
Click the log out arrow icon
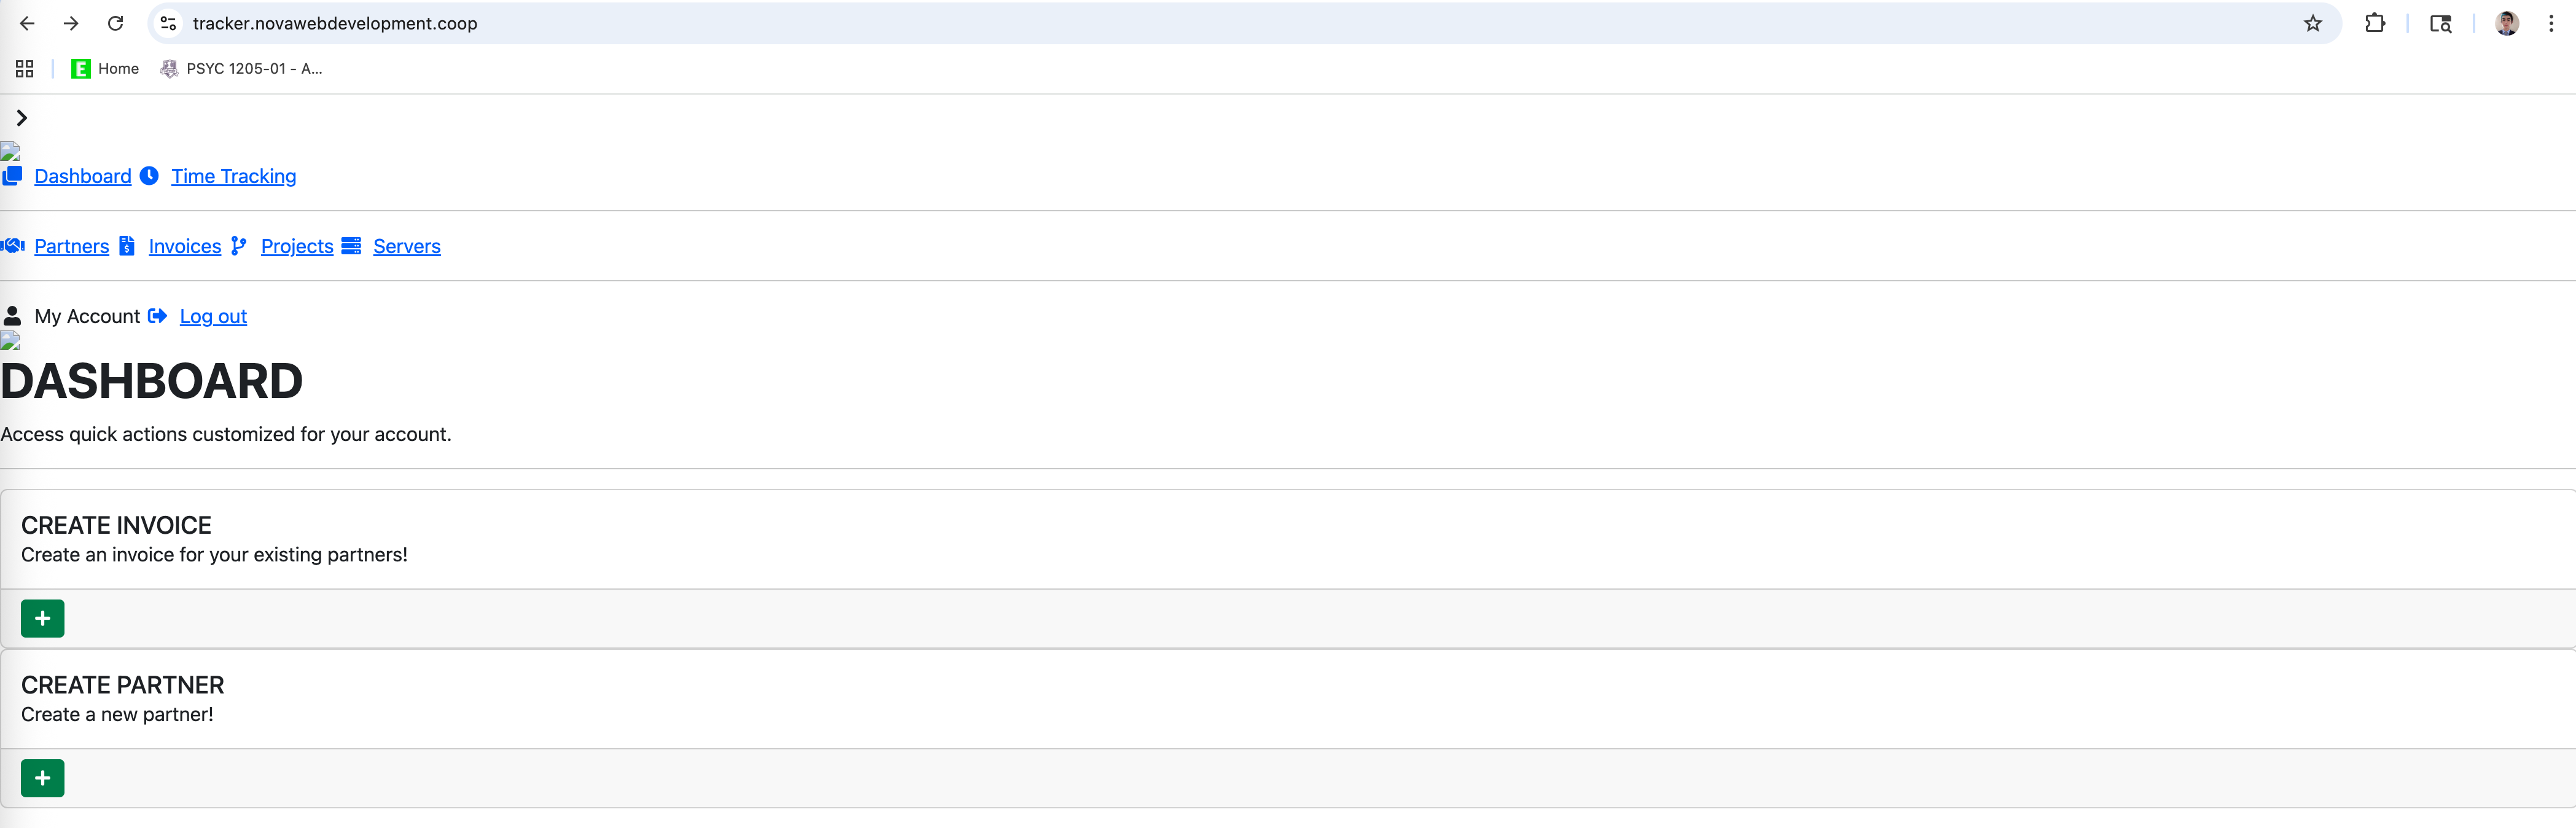click(x=157, y=316)
